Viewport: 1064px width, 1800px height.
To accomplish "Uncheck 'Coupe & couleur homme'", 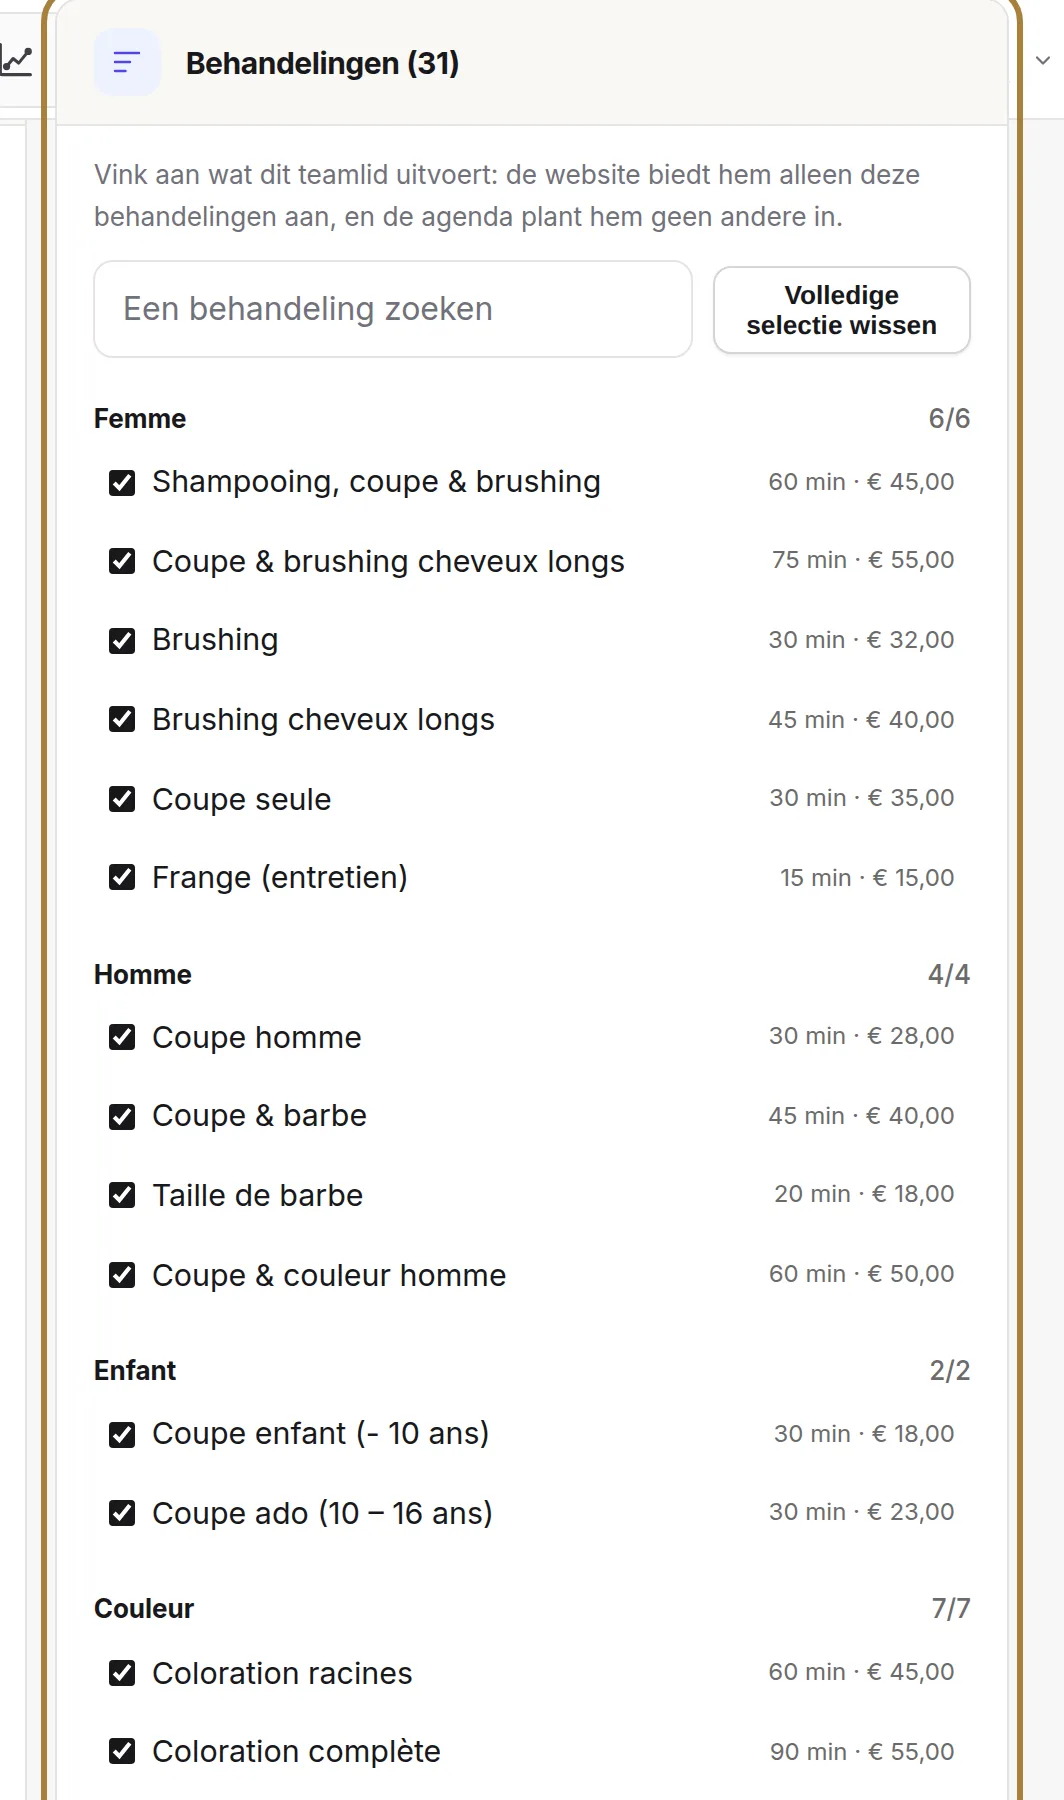I will coord(122,1275).
